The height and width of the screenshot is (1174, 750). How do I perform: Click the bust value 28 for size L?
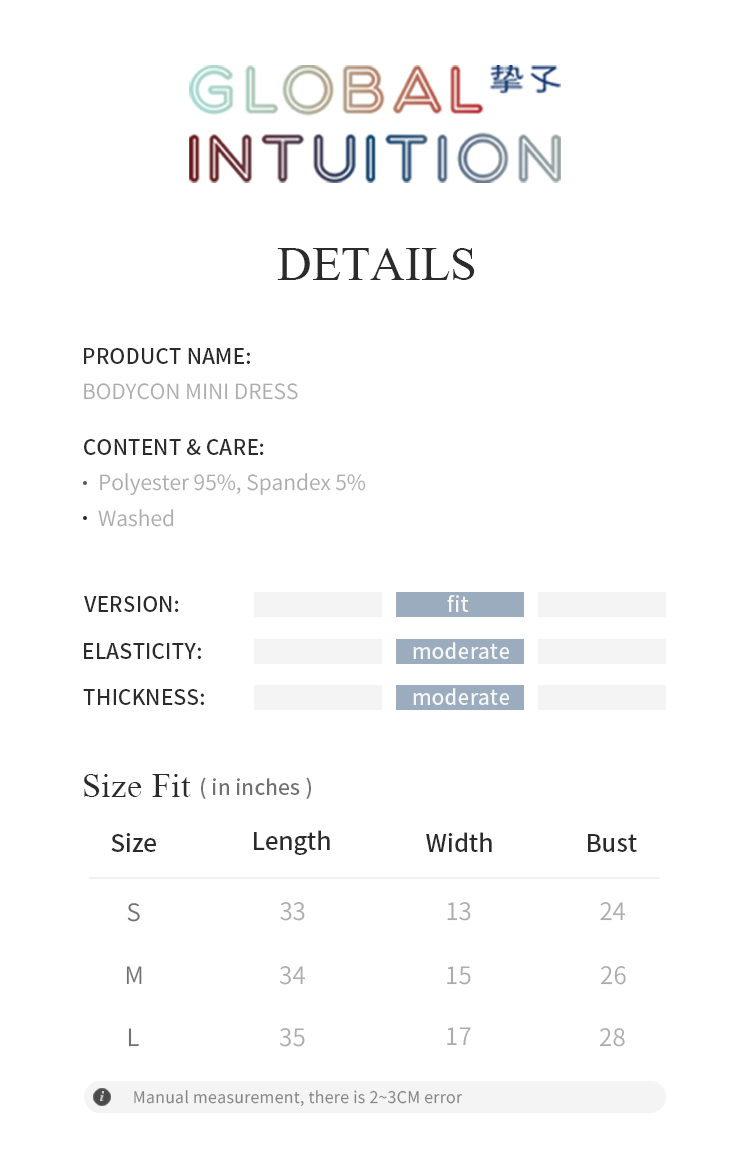[612, 1037]
